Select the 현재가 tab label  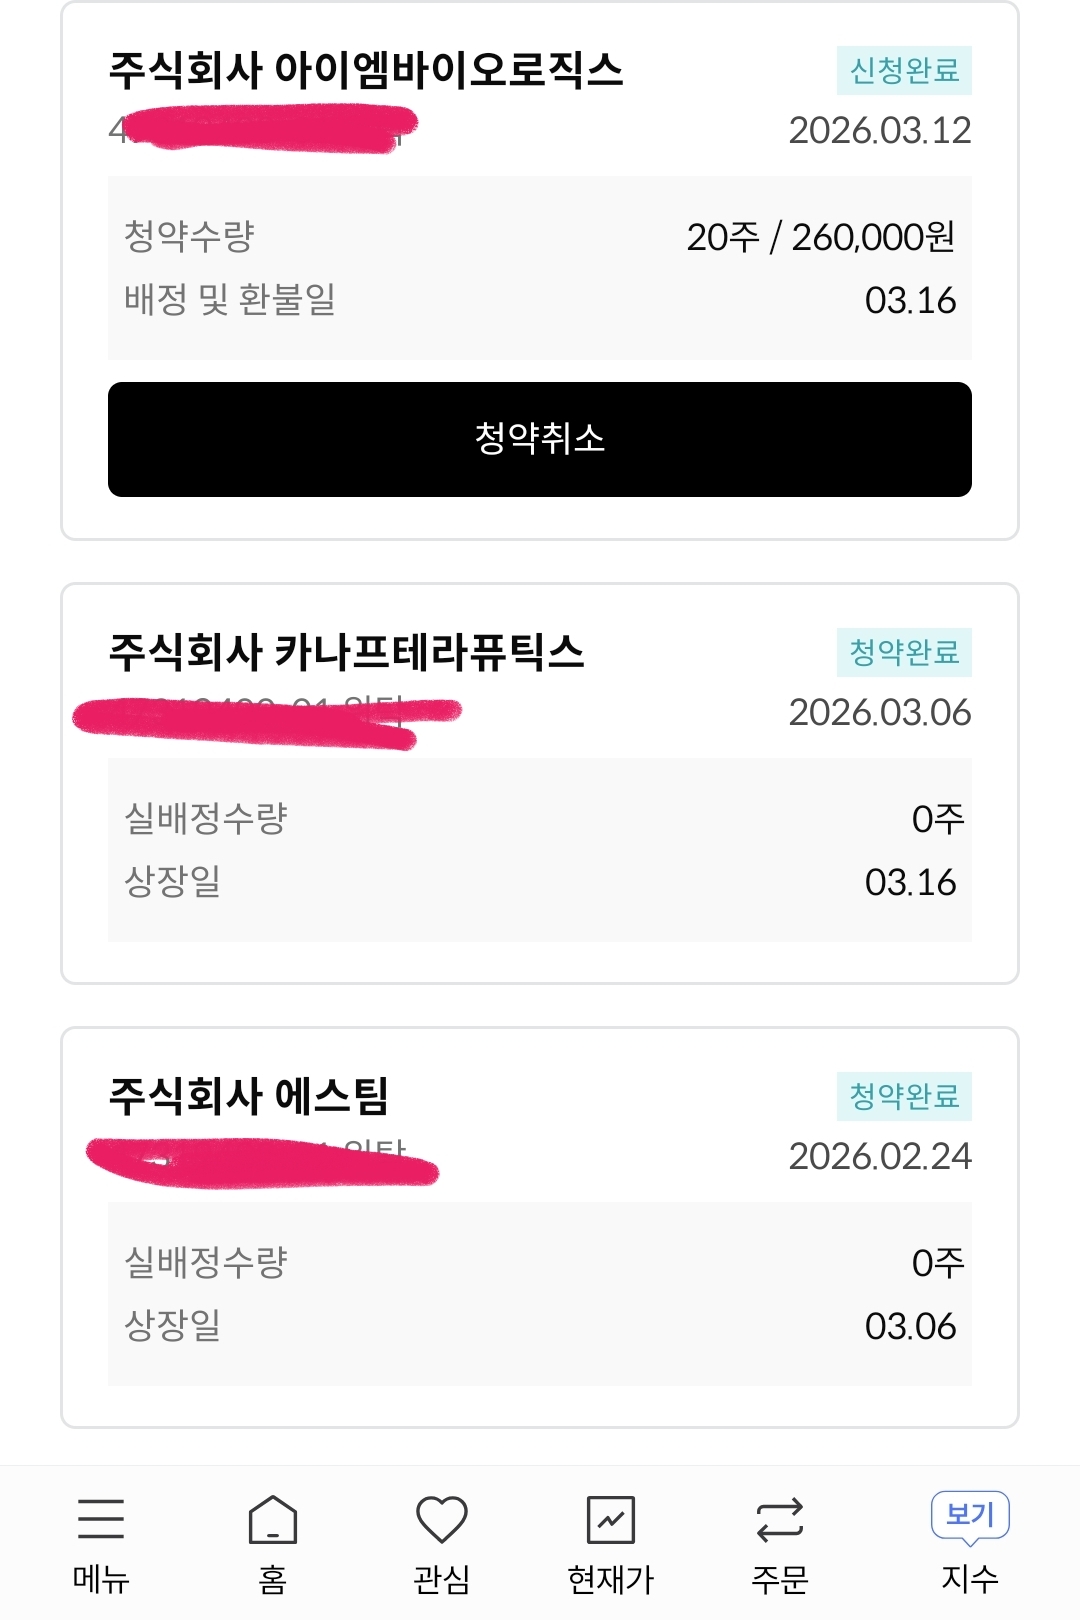pyautogui.click(x=610, y=1580)
